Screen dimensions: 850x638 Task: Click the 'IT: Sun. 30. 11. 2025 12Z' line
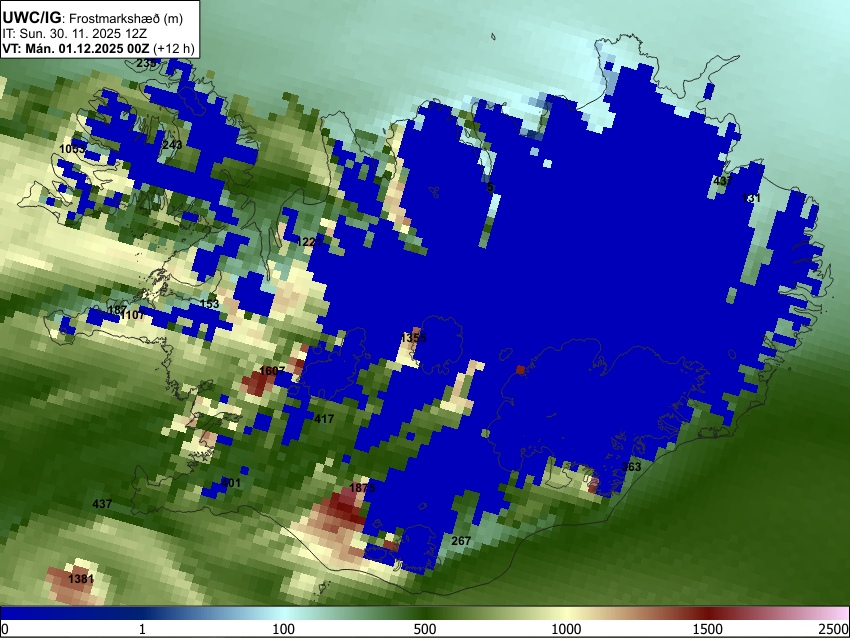[74, 34]
